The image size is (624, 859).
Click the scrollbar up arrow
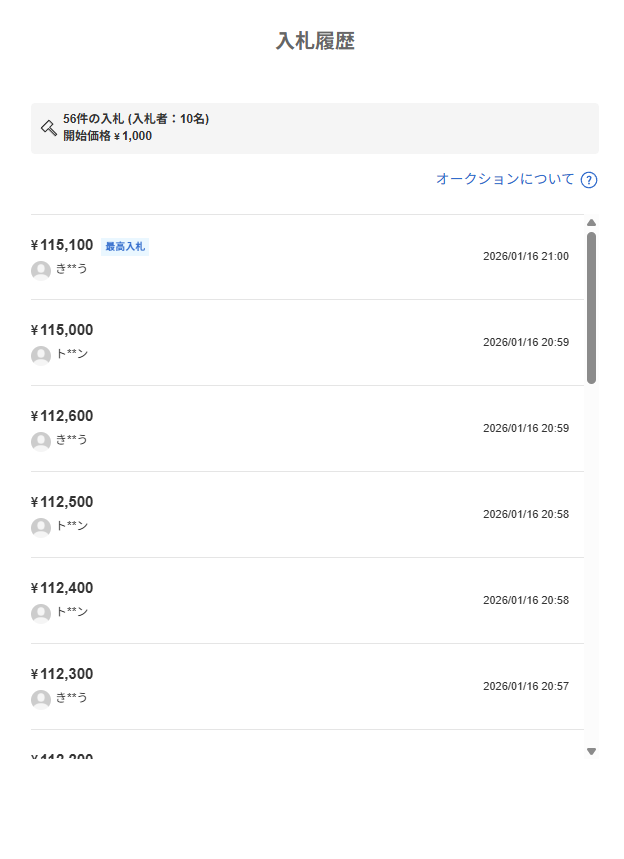tap(591, 223)
